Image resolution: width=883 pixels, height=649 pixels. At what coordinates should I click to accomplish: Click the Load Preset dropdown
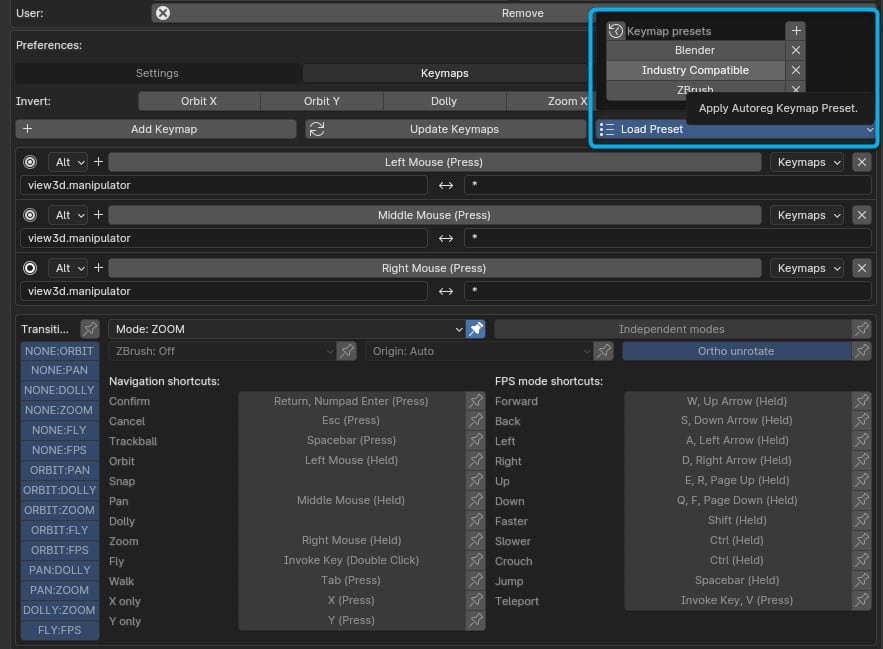pos(735,130)
